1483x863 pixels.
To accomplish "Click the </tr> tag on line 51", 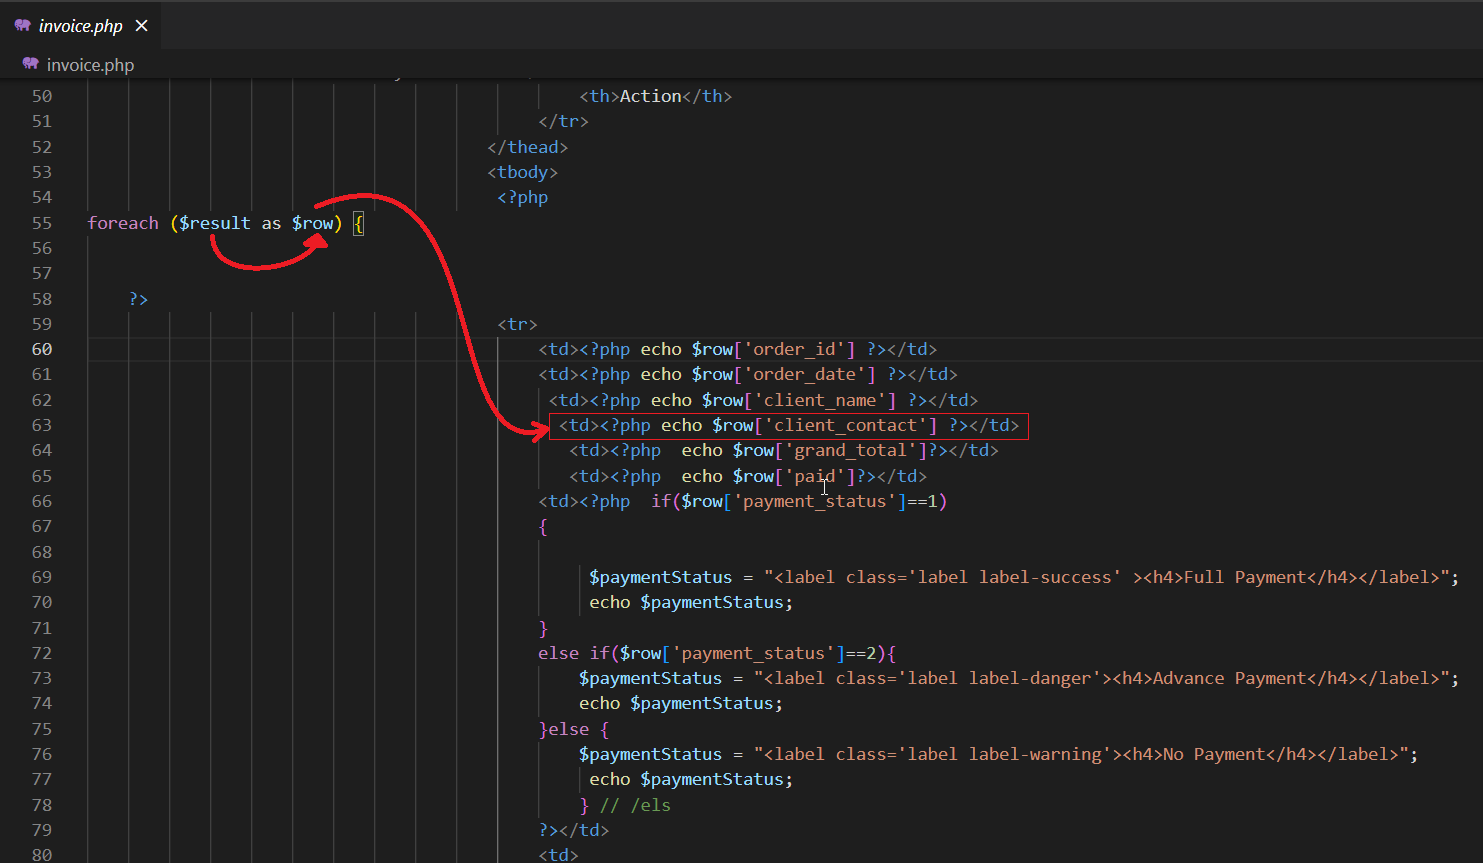I will (x=564, y=121).
